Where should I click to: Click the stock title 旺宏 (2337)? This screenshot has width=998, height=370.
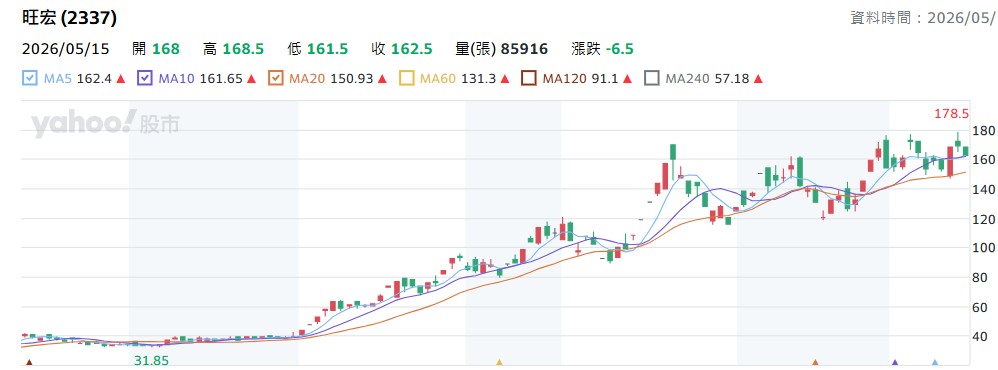69,18
